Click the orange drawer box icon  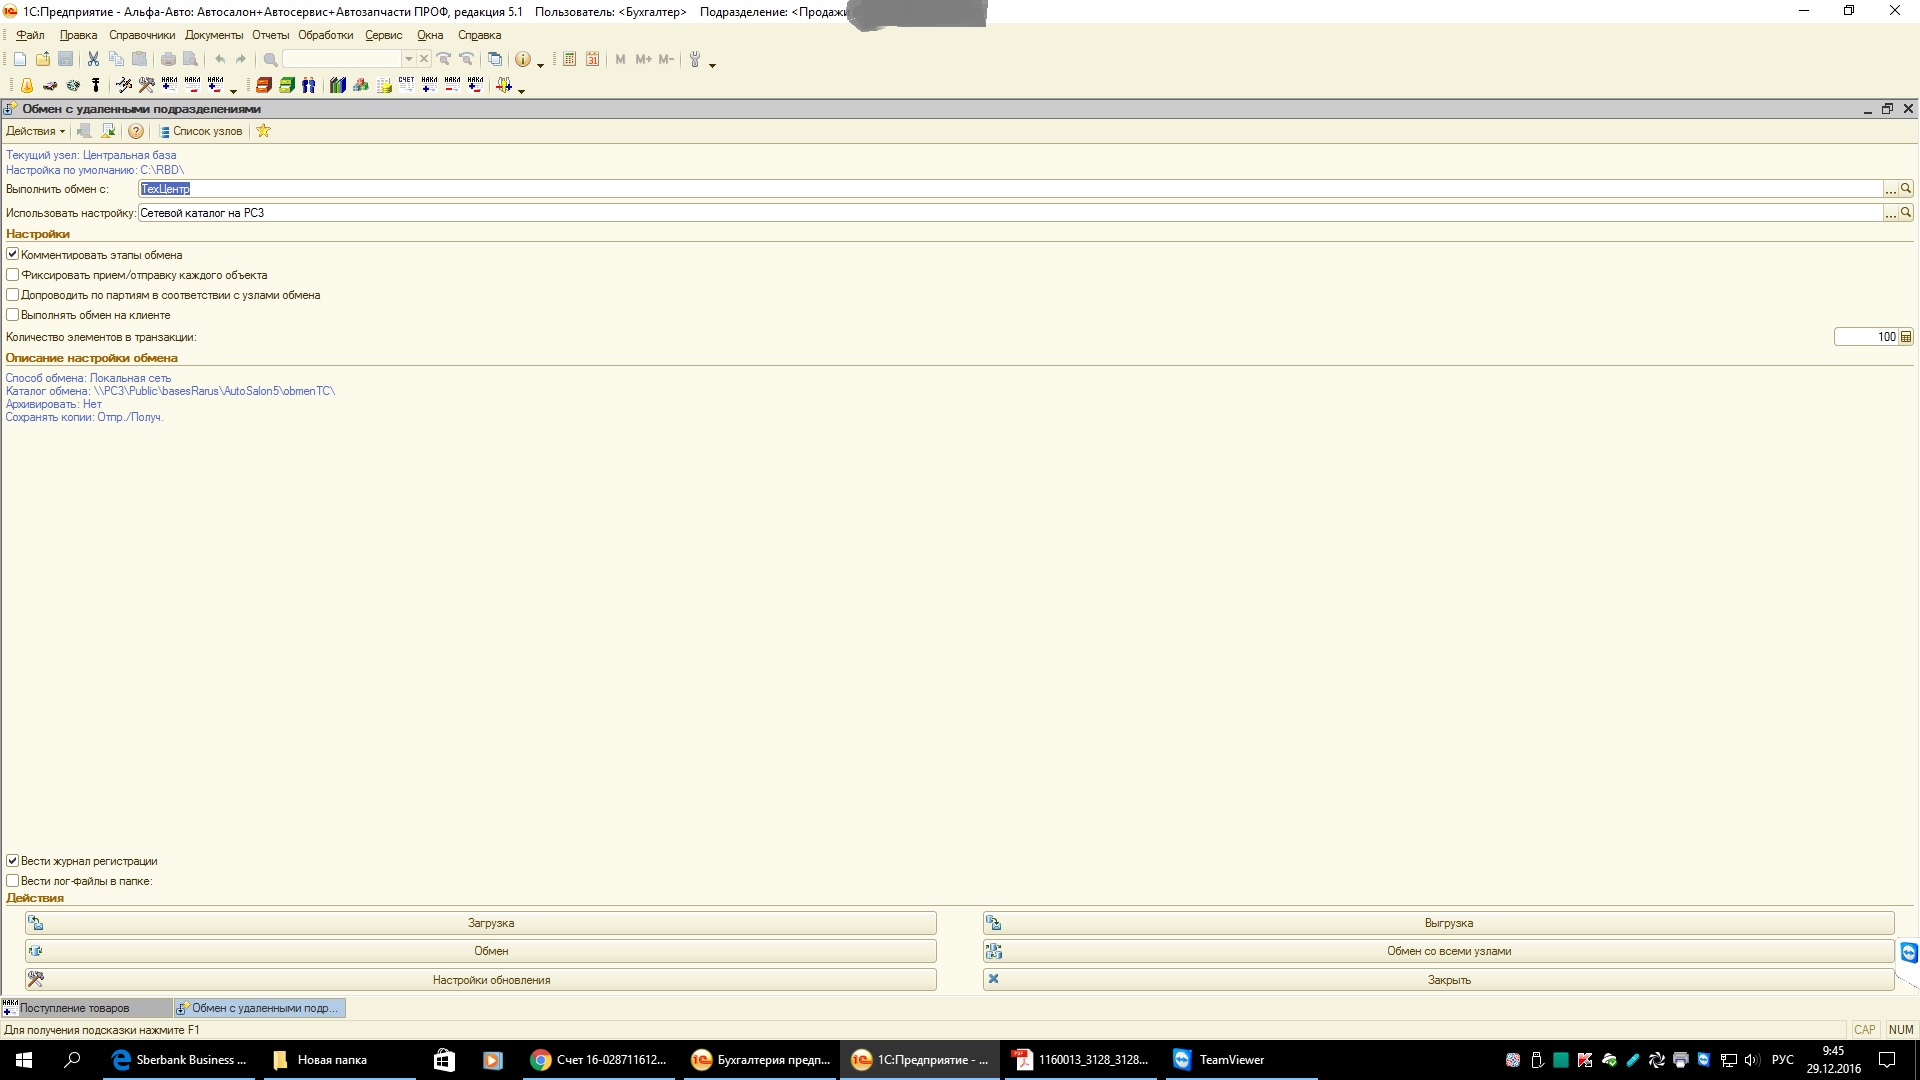tap(264, 86)
